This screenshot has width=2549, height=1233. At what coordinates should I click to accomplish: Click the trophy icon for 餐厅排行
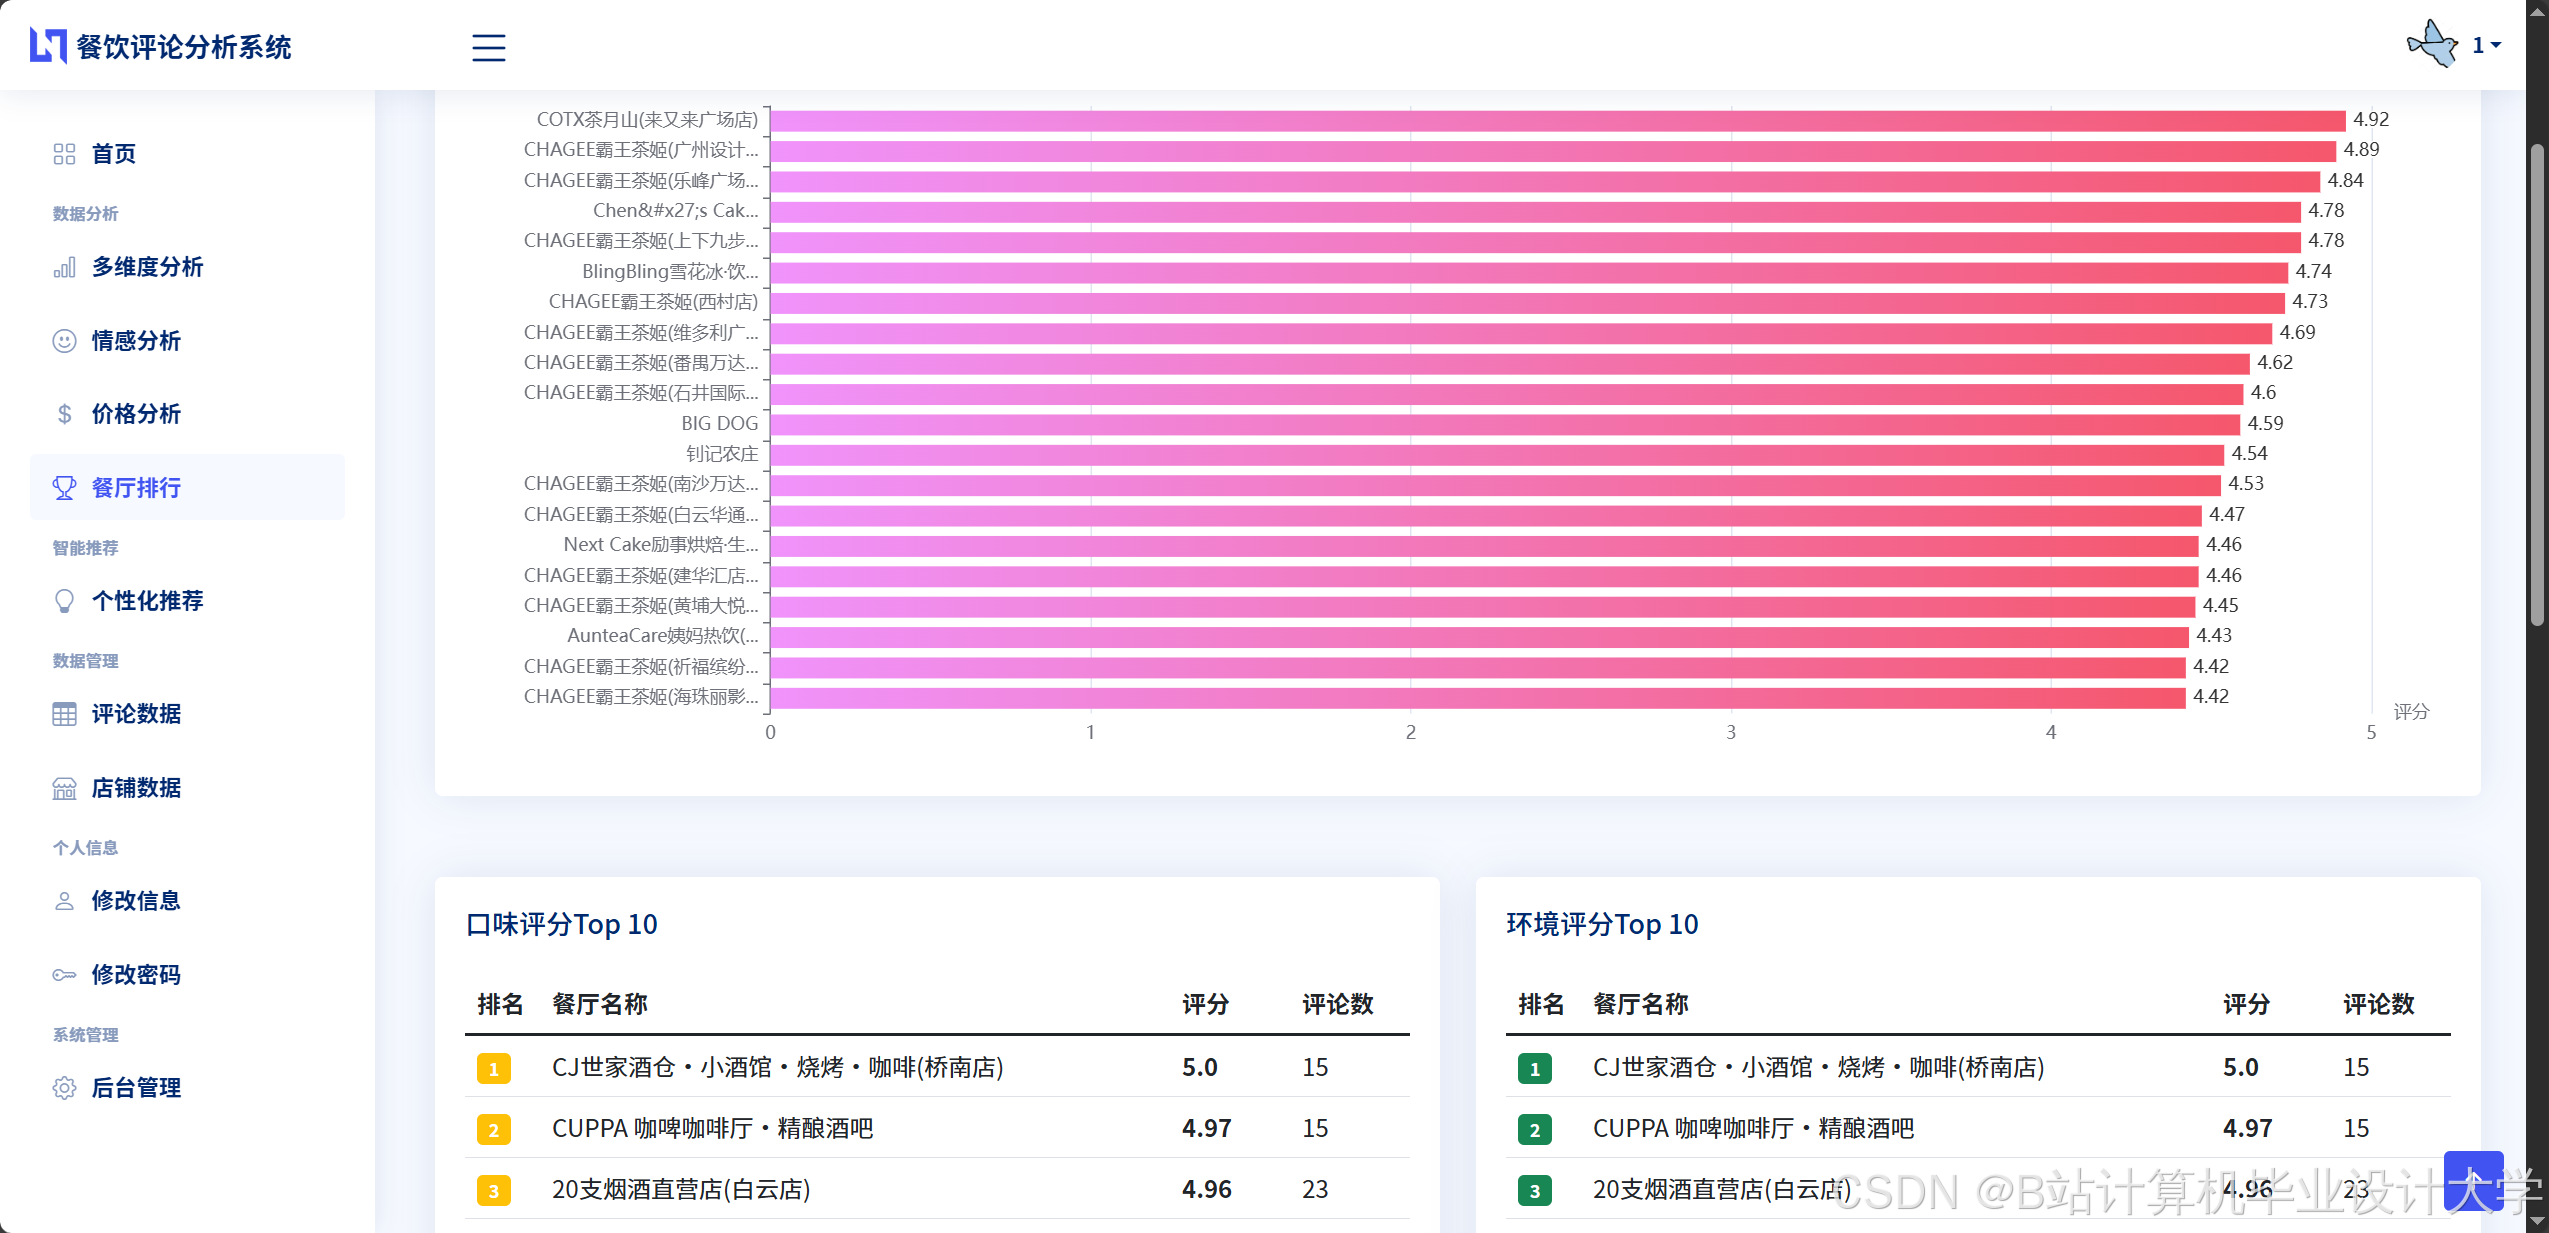pos(64,488)
